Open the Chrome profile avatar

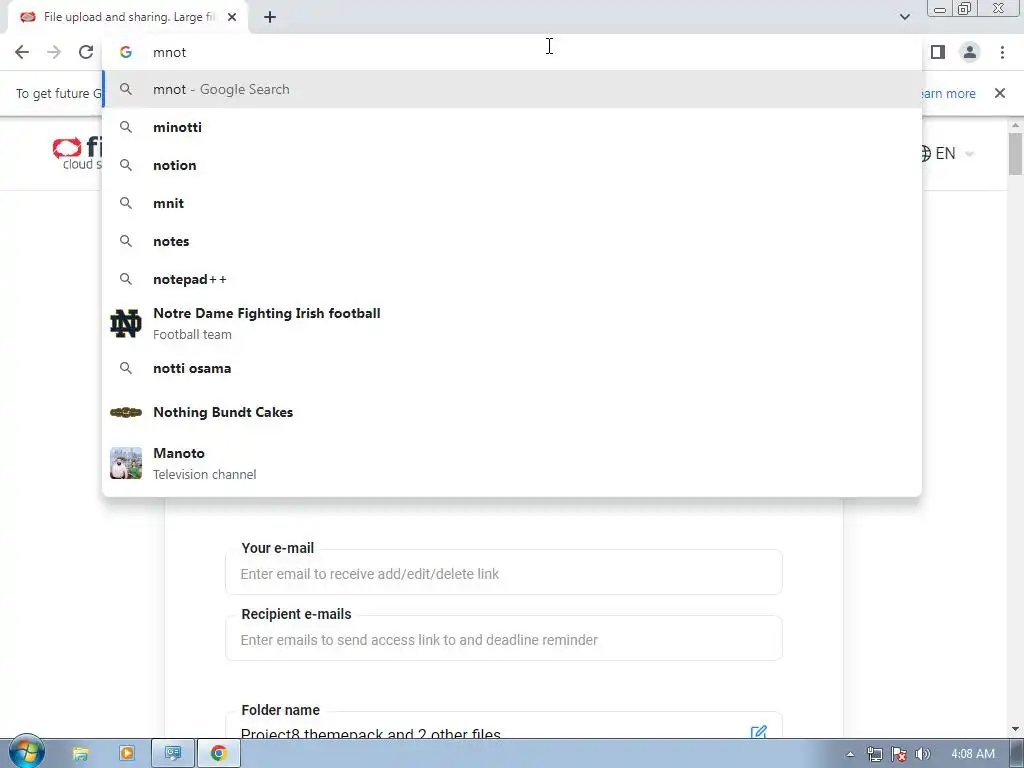(x=970, y=52)
